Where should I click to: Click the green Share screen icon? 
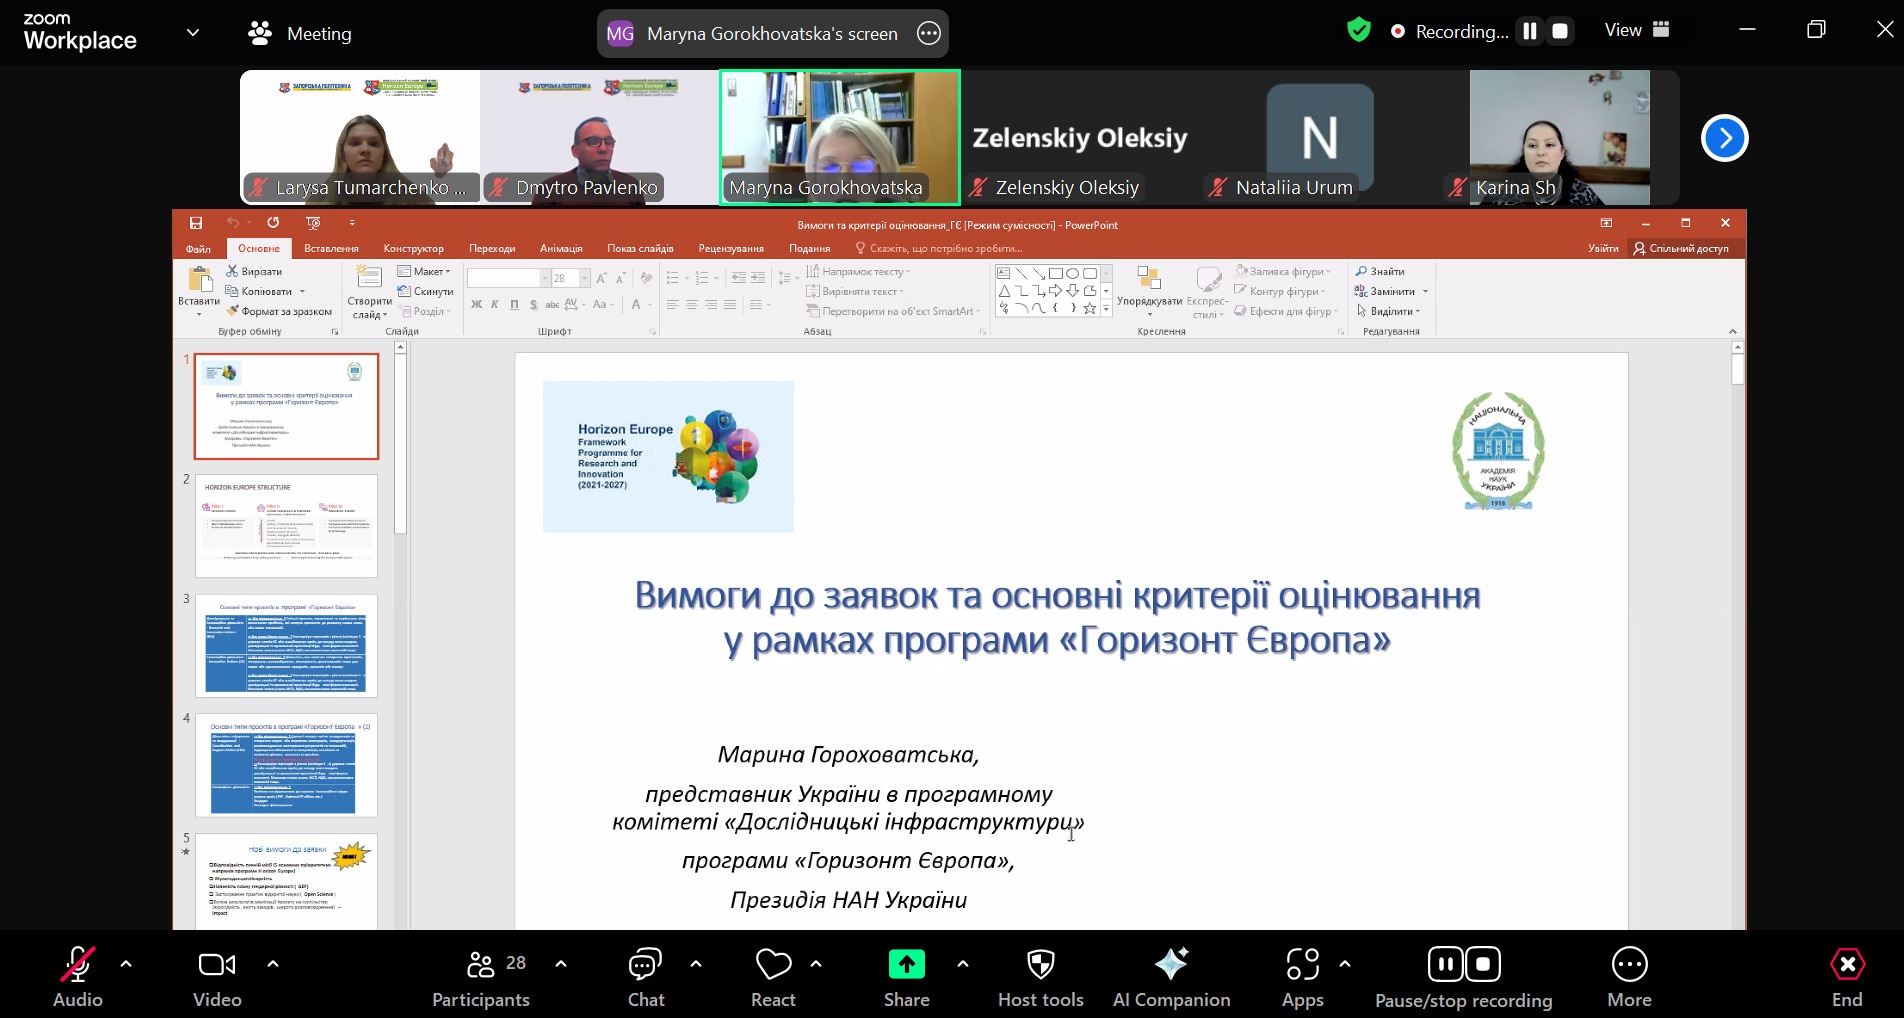pyautogui.click(x=906, y=965)
